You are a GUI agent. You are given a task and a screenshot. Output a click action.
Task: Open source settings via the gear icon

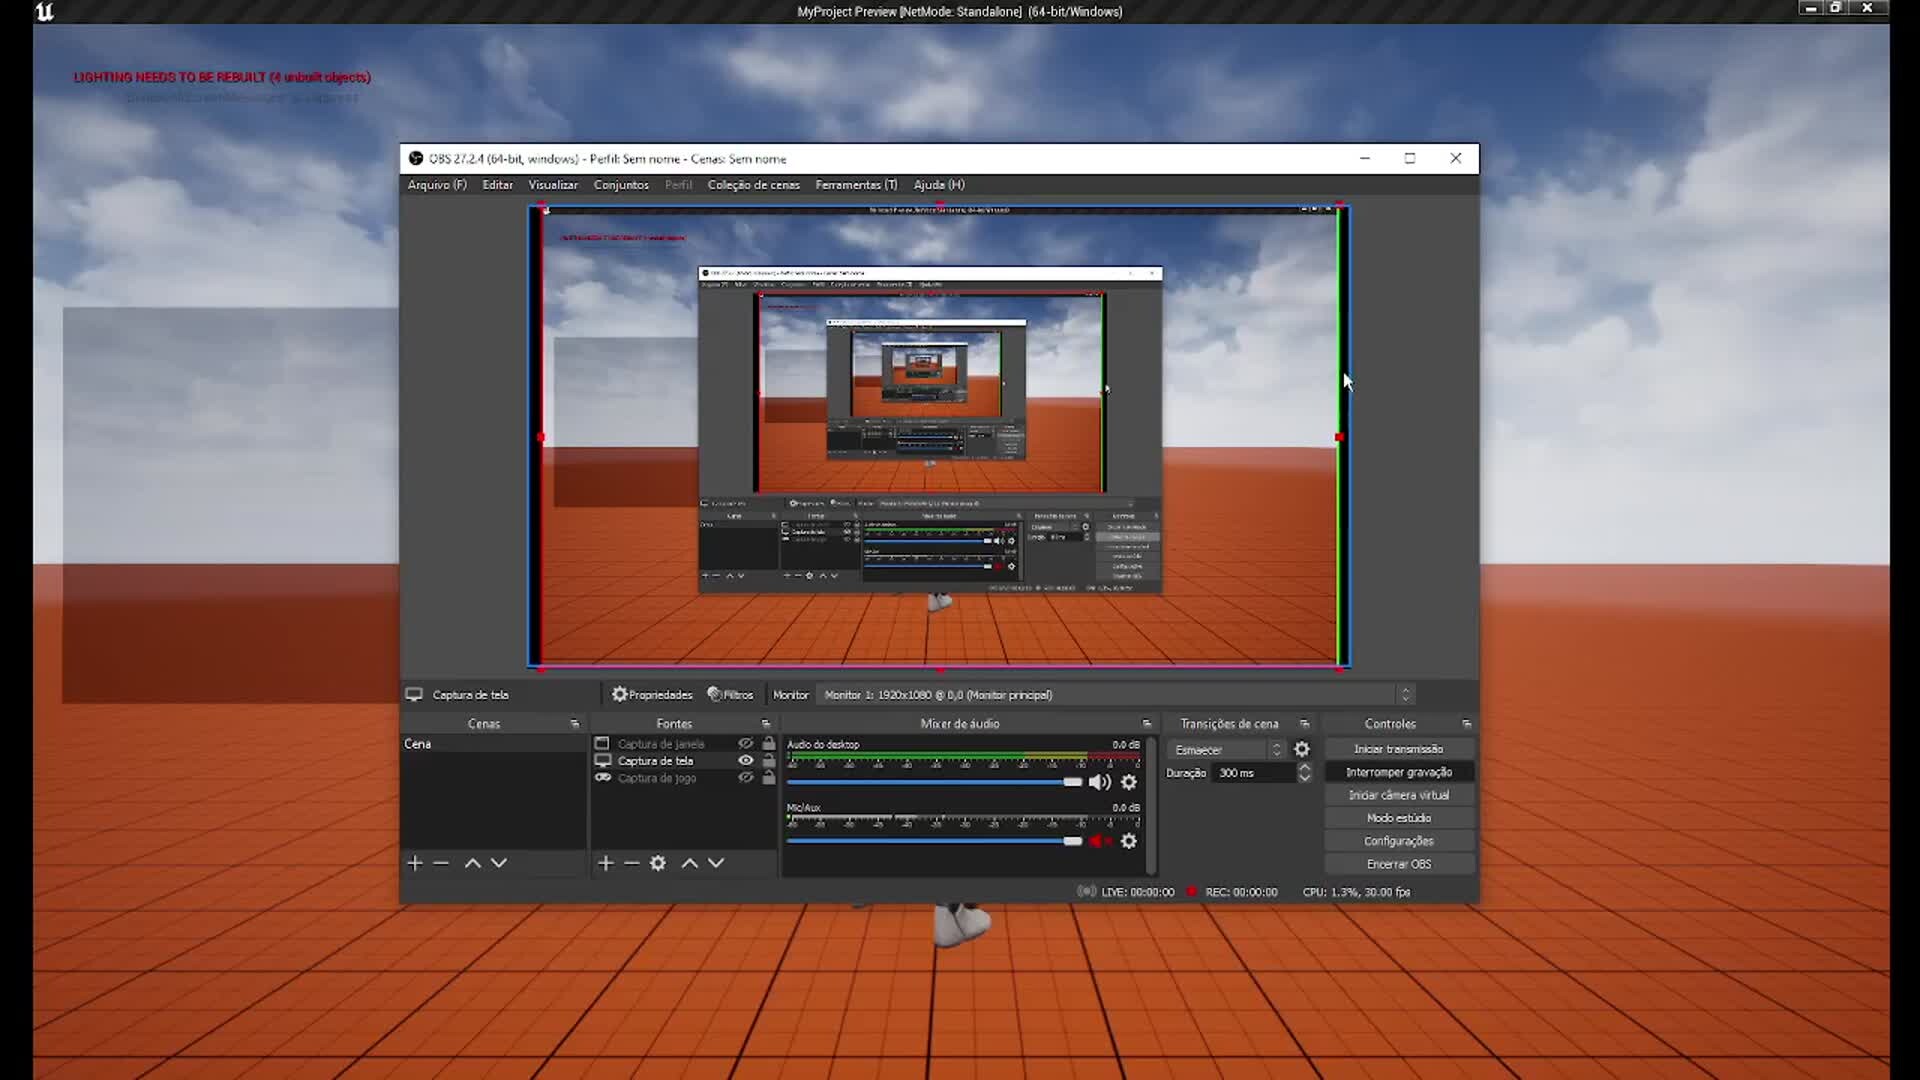coord(658,863)
